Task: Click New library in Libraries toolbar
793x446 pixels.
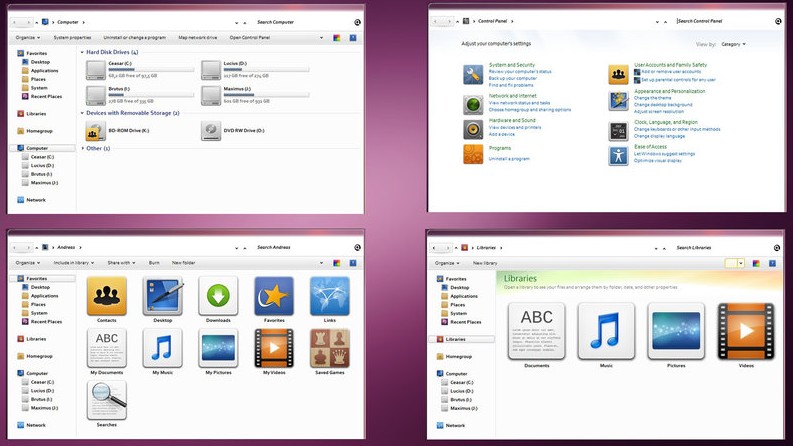Action: pos(485,263)
